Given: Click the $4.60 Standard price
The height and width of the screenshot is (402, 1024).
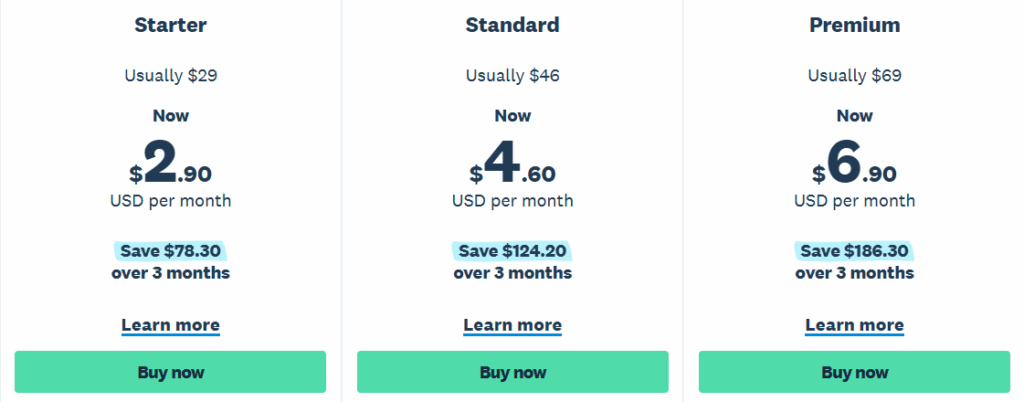Looking at the screenshot, I should pyautogui.click(x=513, y=164).
